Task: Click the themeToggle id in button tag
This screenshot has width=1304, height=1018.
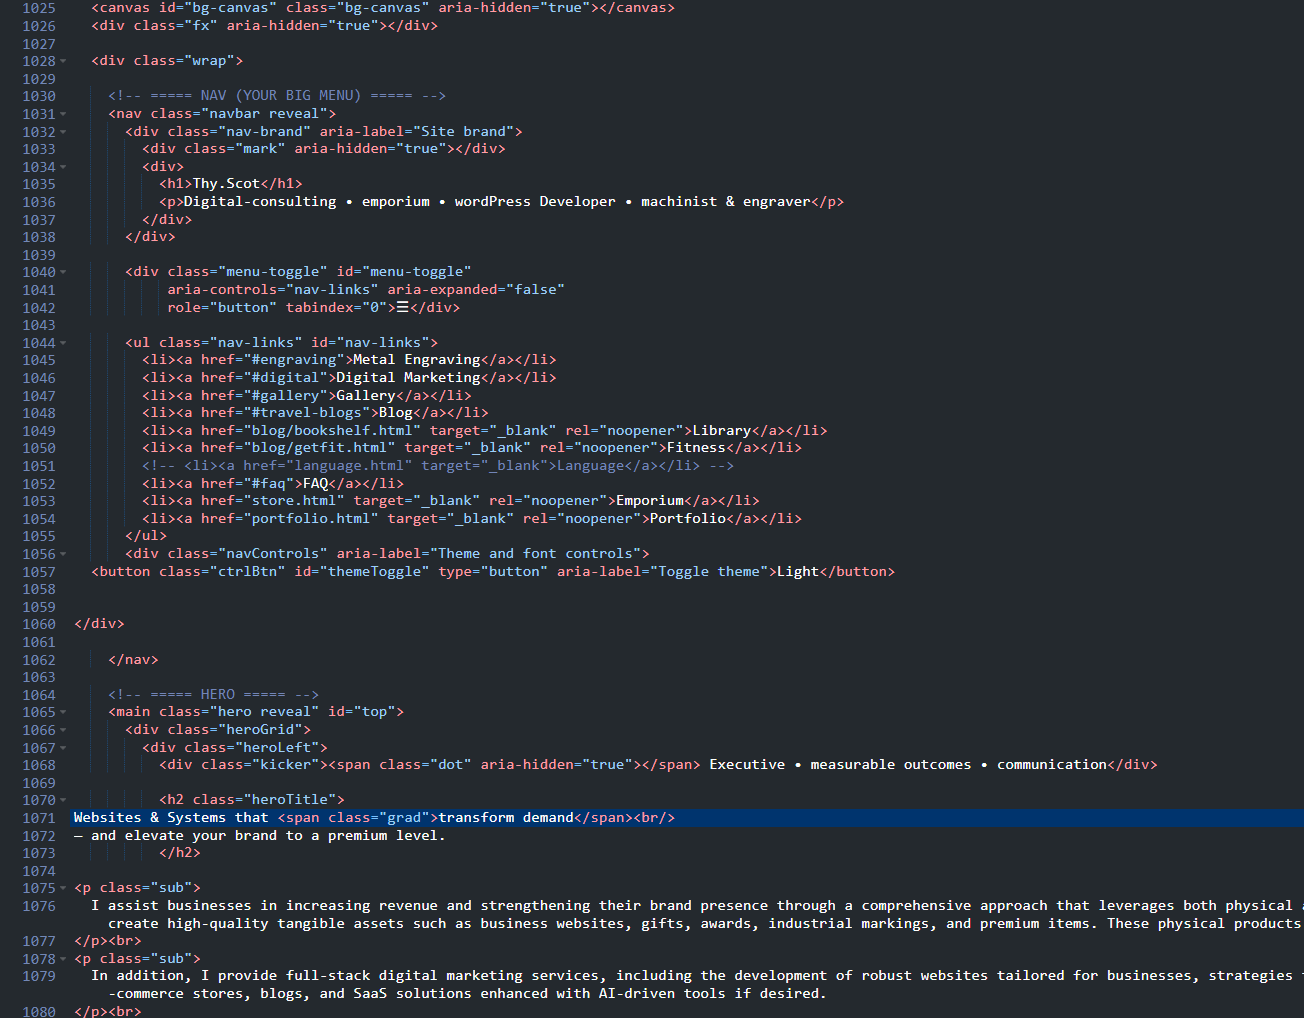Action: coord(378,572)
